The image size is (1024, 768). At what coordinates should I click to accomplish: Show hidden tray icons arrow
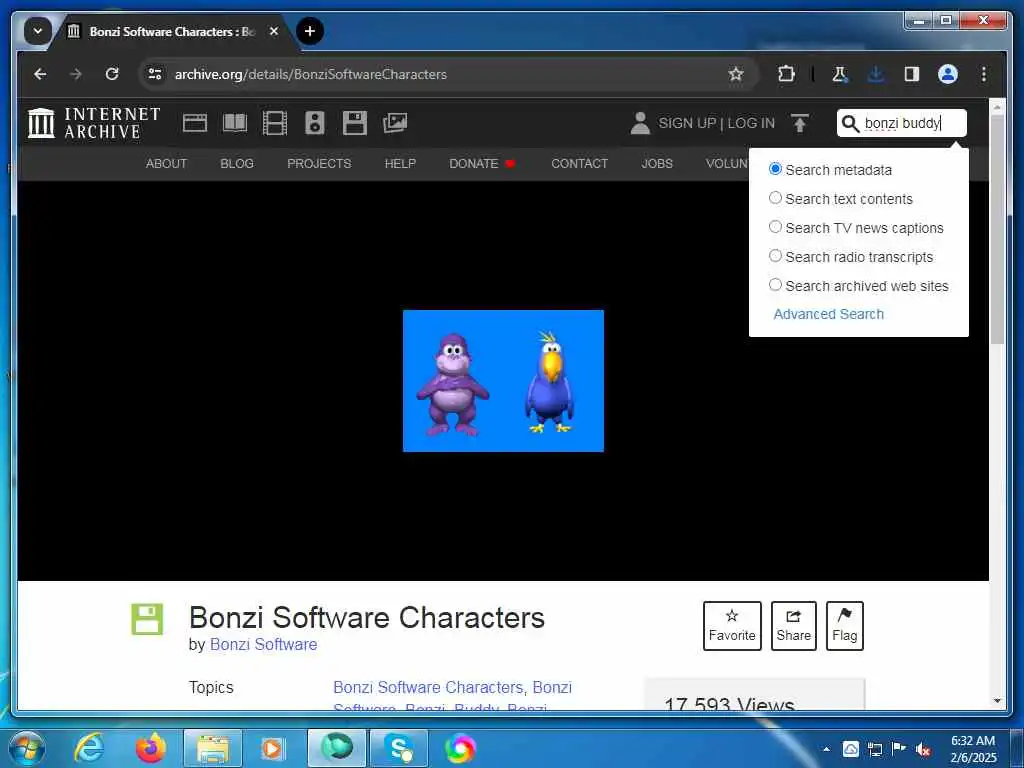826,749
